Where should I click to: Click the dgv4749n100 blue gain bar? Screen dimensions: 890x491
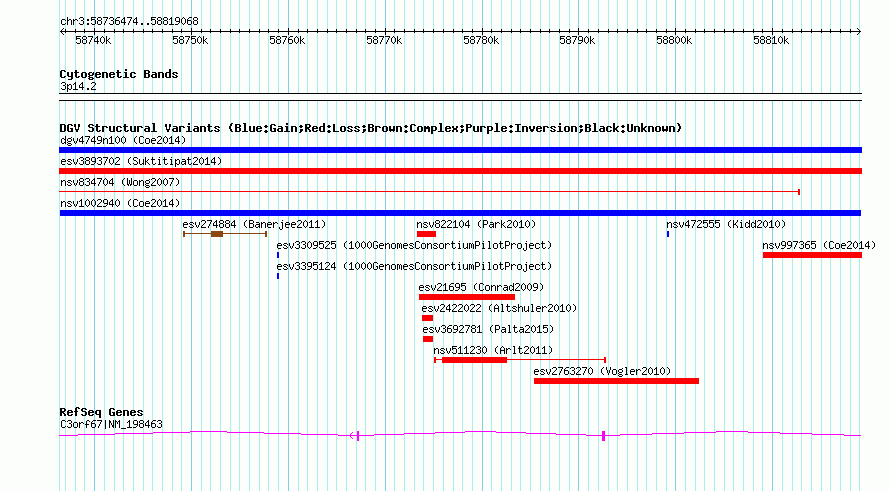pos(460,150)
